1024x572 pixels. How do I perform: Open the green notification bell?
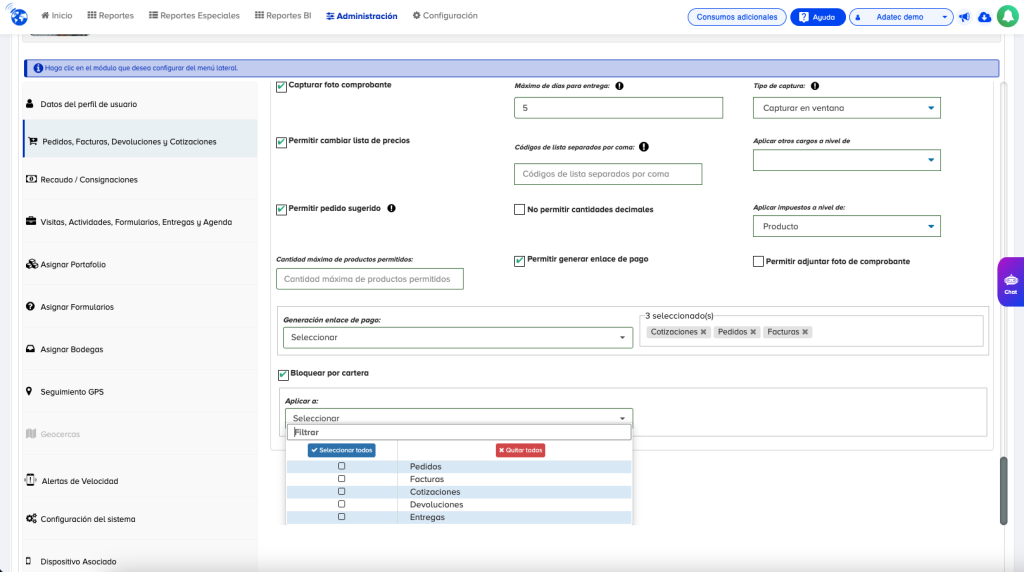click(x=1008, y=16)
